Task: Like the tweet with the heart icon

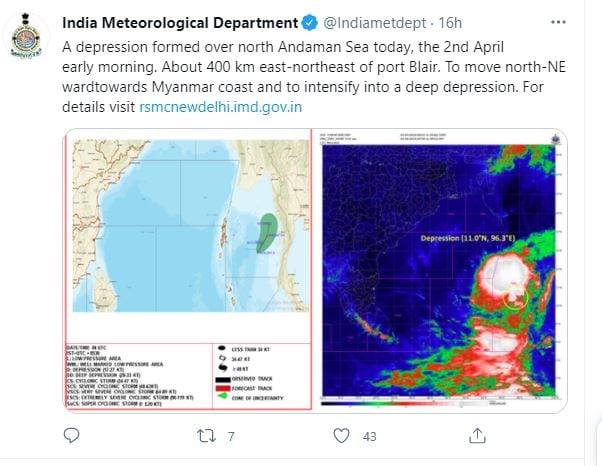Action: click(341, 436)
